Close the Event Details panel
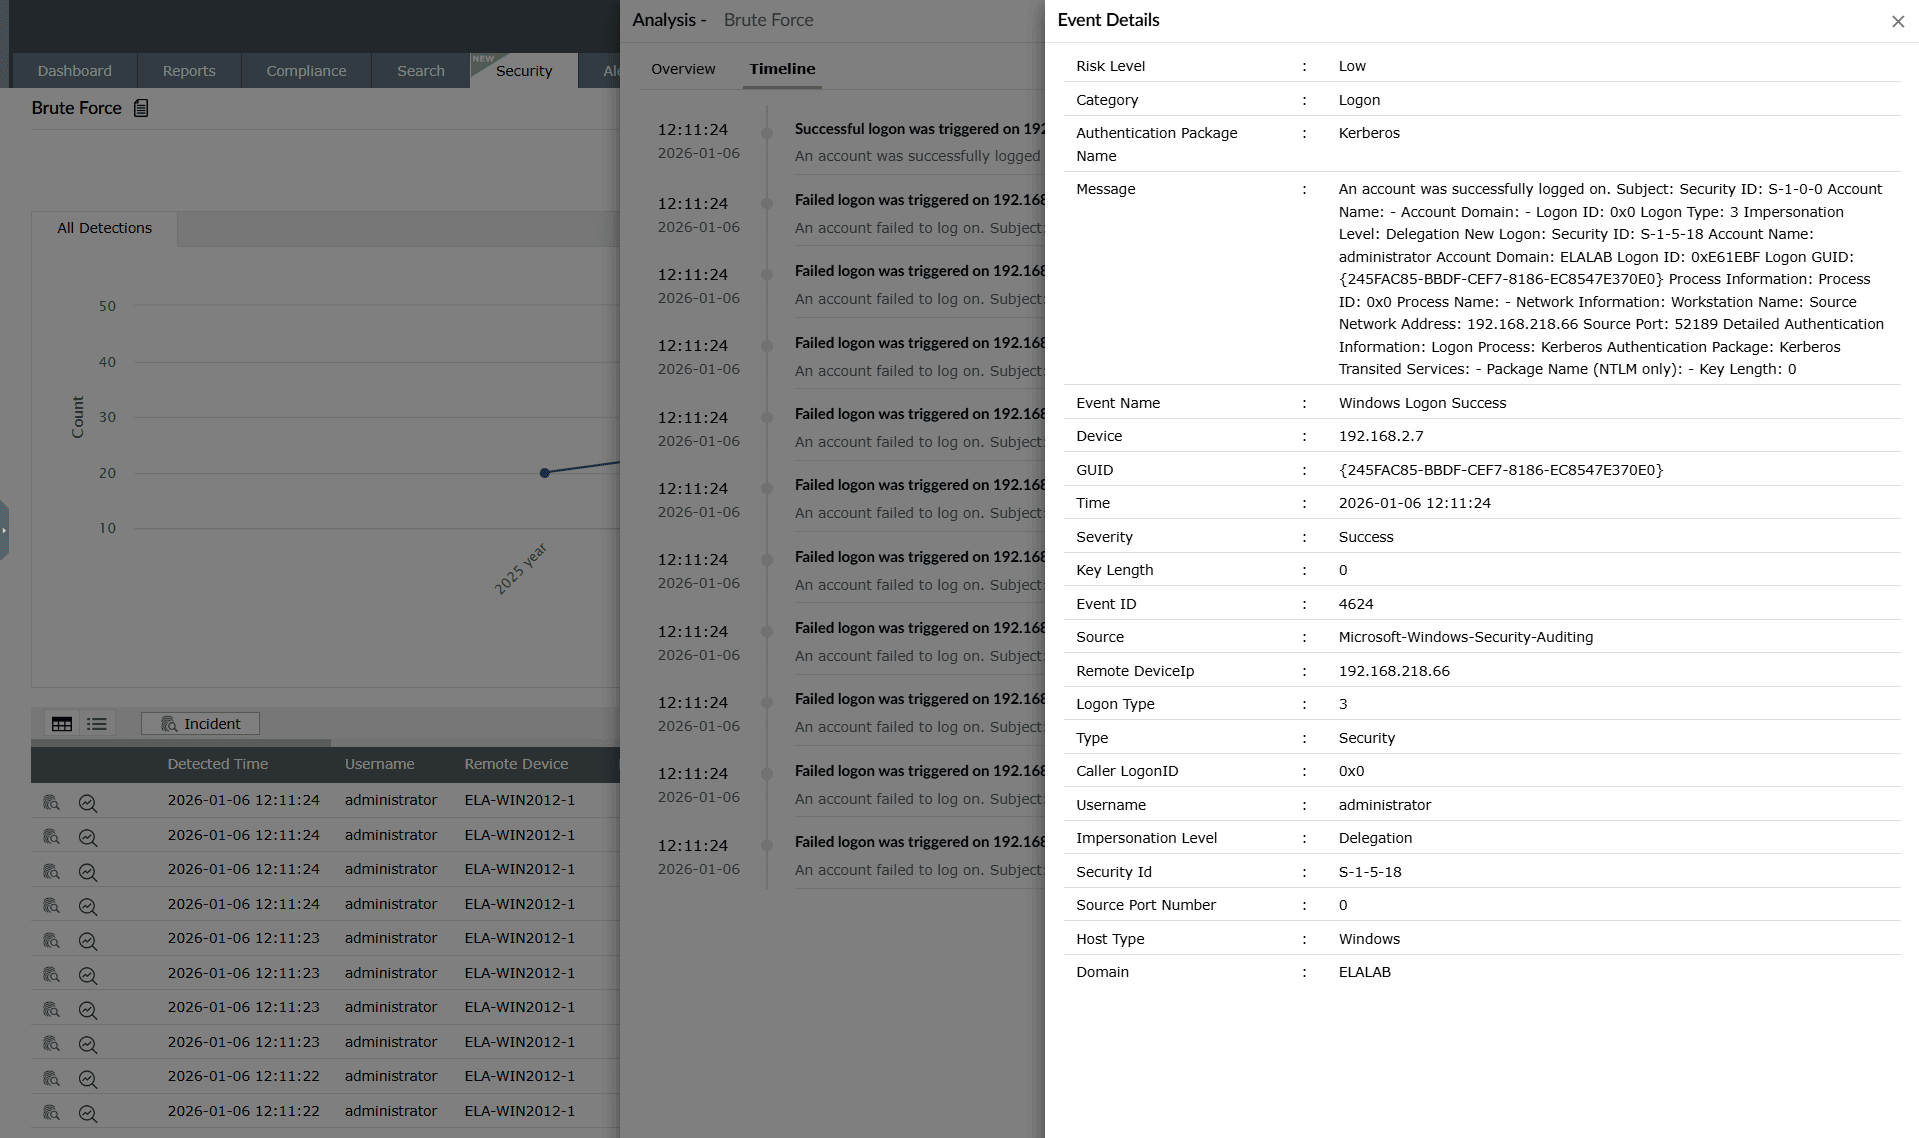This screenshot has width=1919, height=1138. click(1897, 21)
